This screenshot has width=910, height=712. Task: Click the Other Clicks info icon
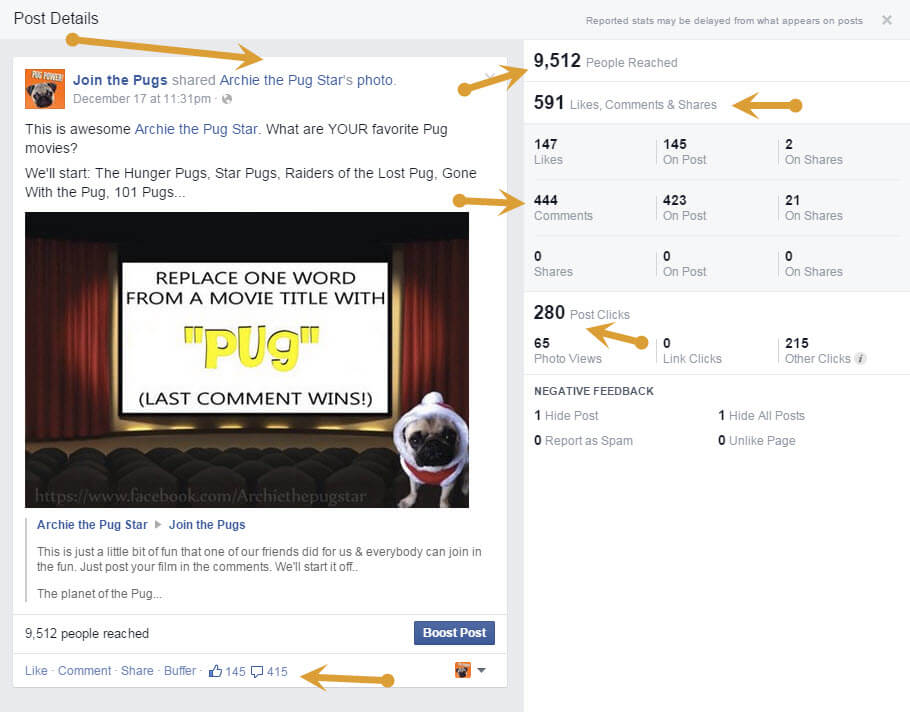click(861, 359)
